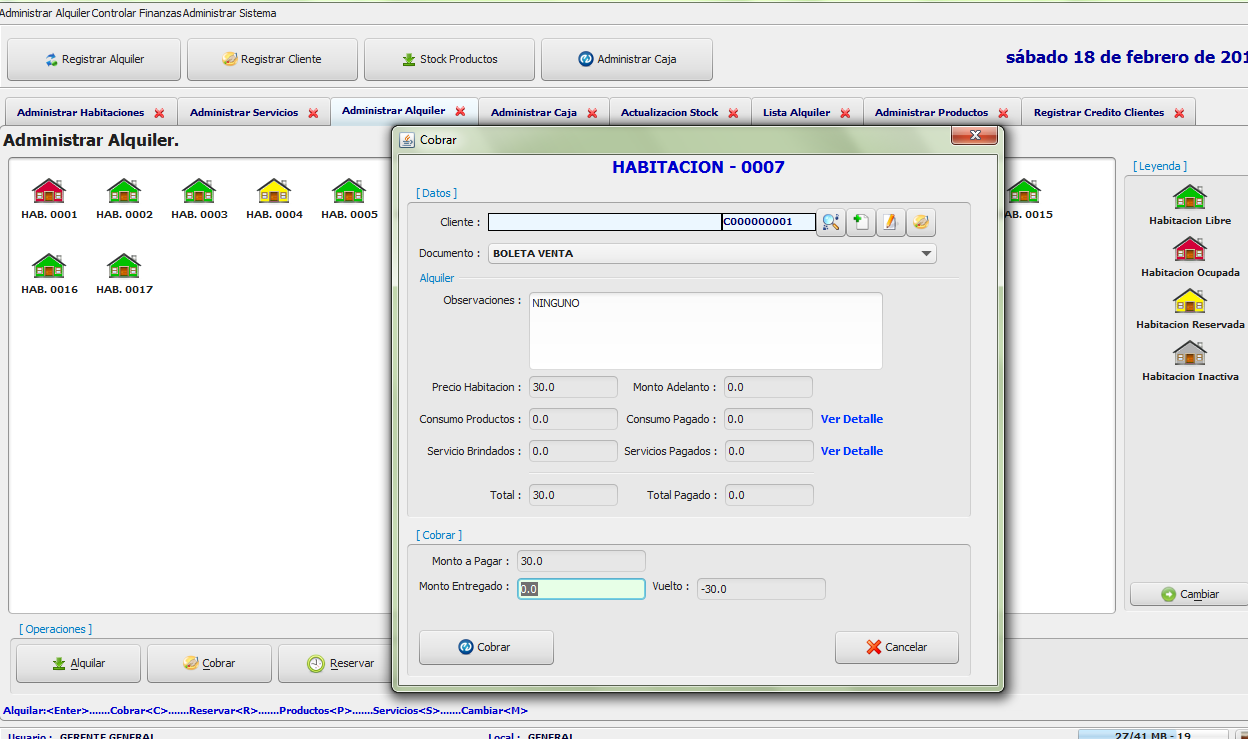Select room icon HAB. 0017
The width and height of the screenshot is (1248, 739).
124,265
